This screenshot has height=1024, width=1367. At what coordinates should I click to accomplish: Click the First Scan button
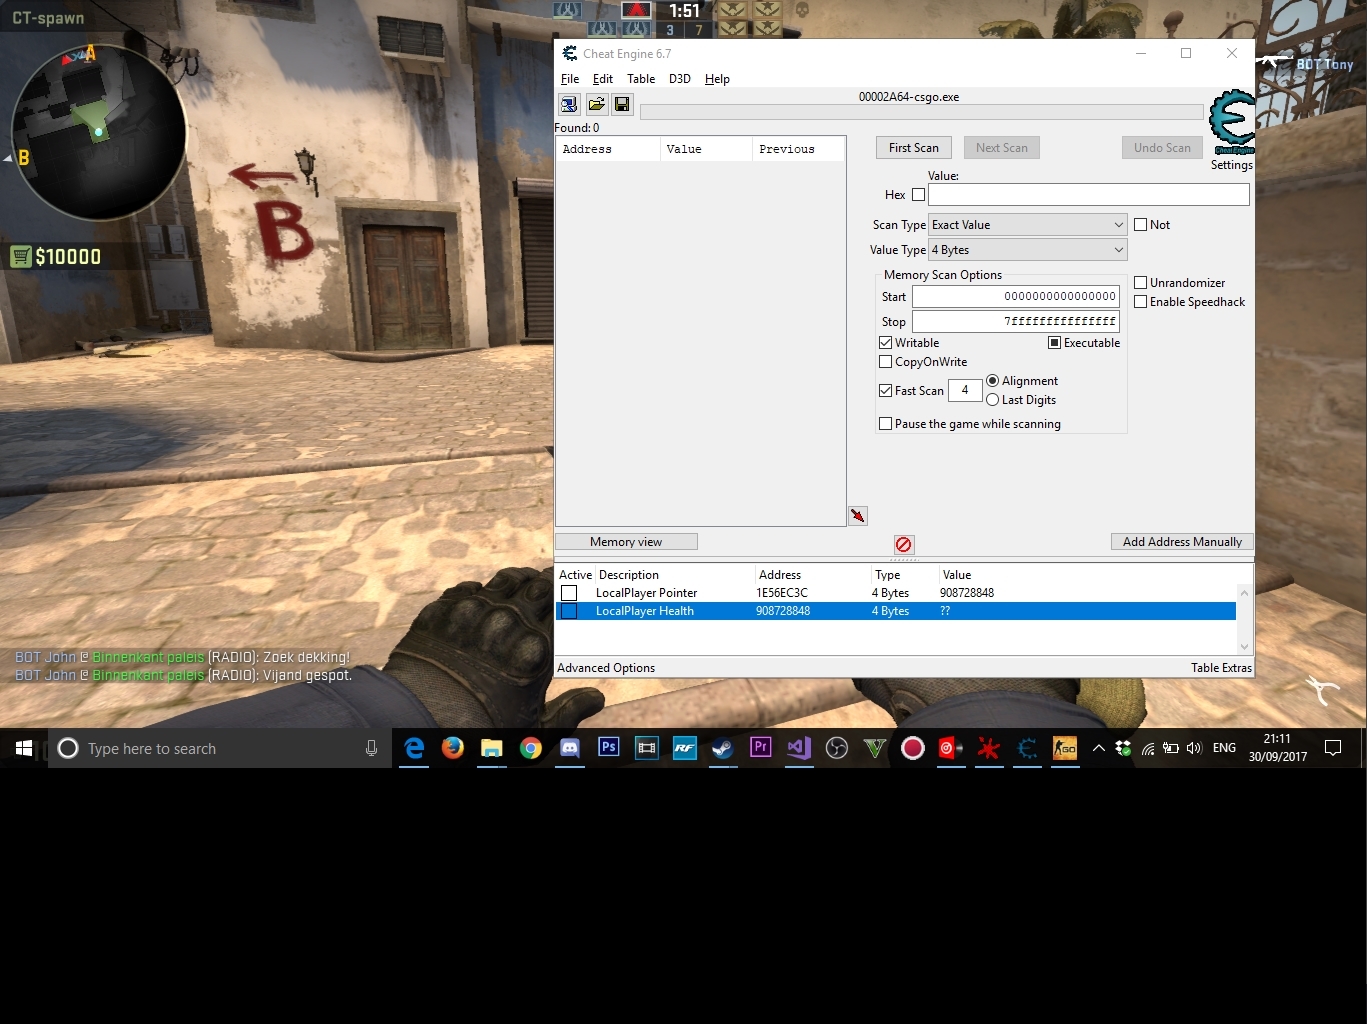[x=914, y=148]
